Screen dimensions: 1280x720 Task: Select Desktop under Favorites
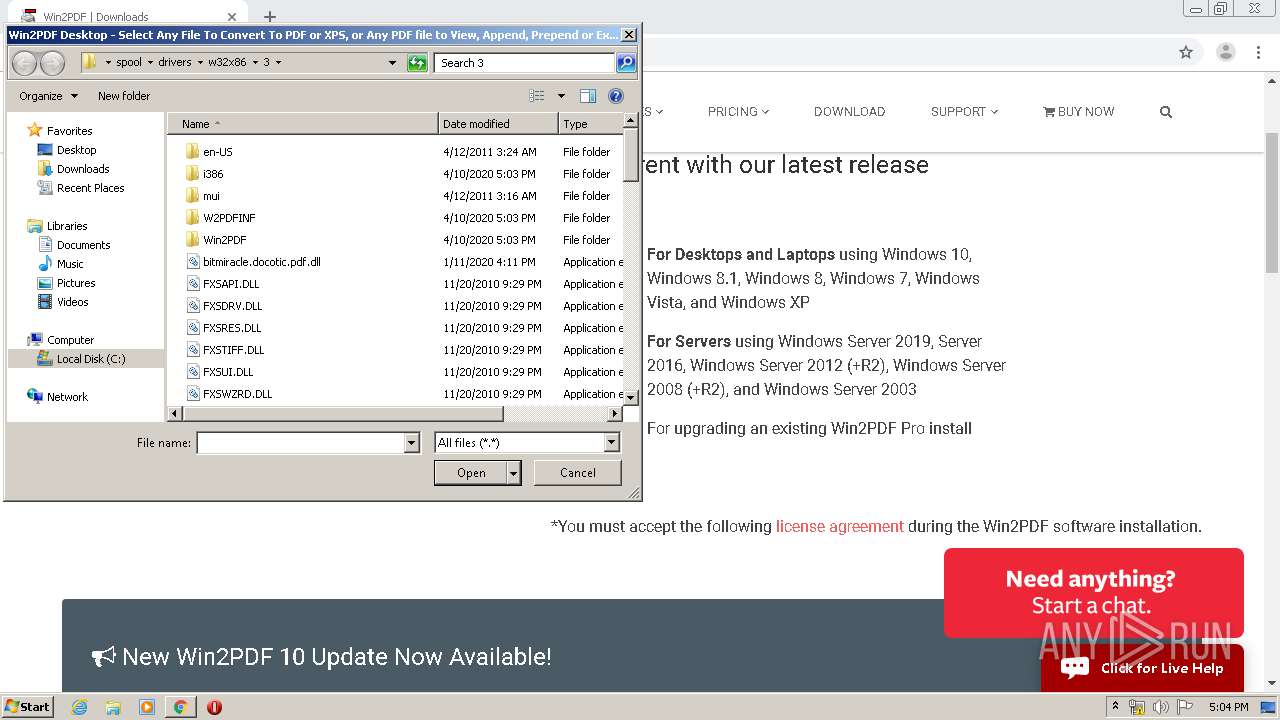[77, 150]
